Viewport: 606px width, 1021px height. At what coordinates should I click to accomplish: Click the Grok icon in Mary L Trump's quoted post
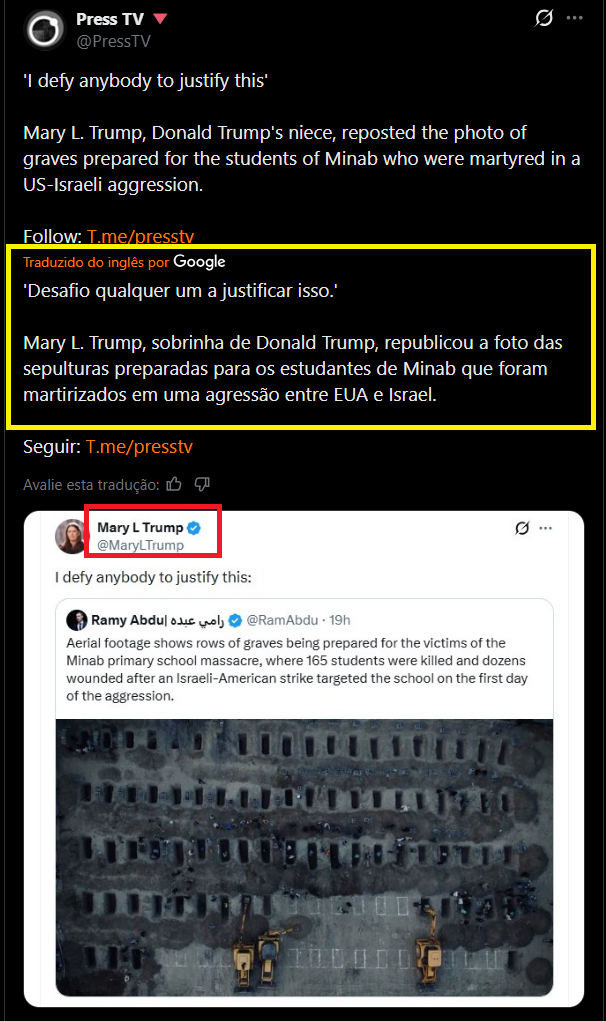point(522,528)
